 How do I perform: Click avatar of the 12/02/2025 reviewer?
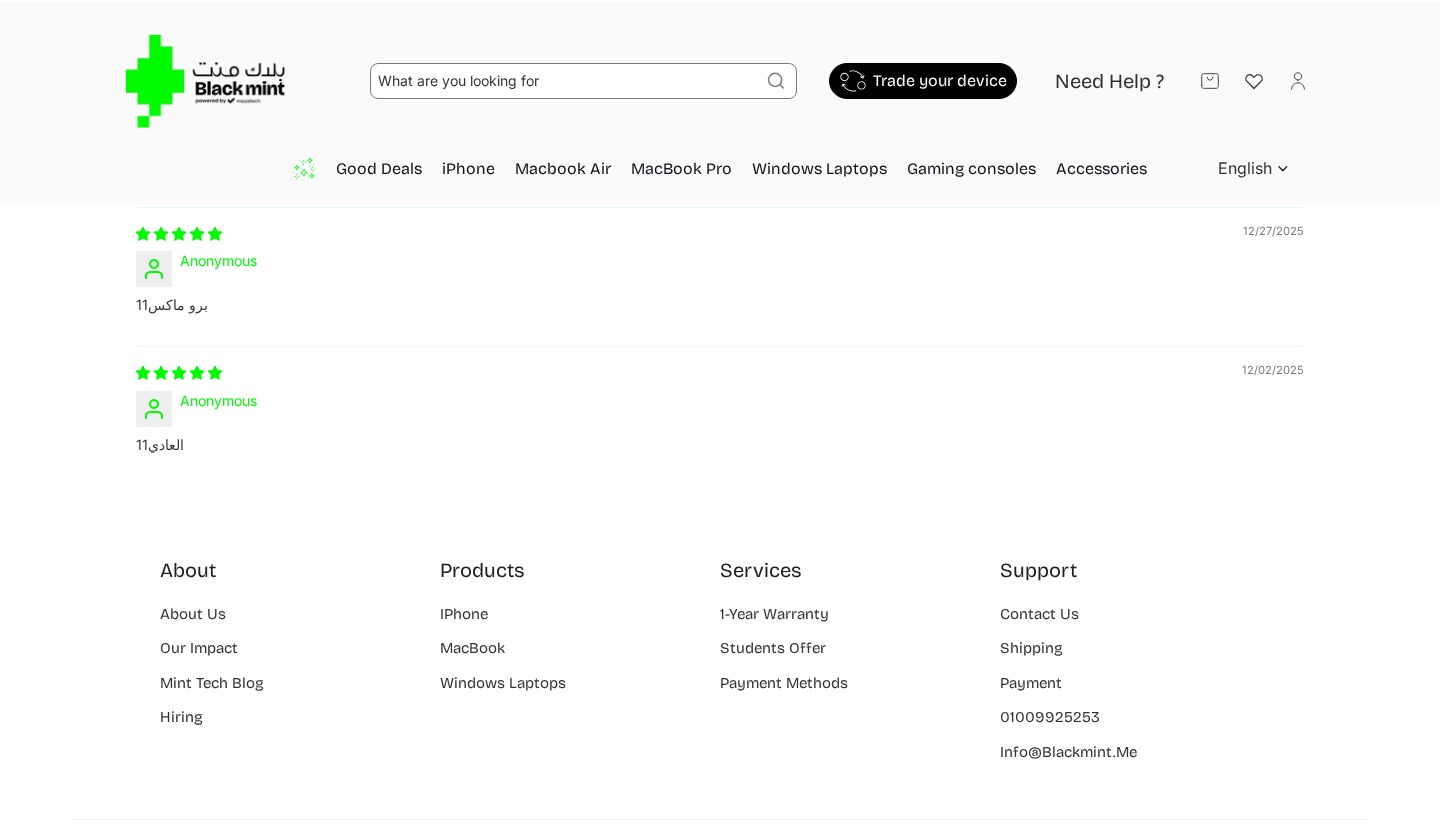pyautogui.click(x=154, y=409)
